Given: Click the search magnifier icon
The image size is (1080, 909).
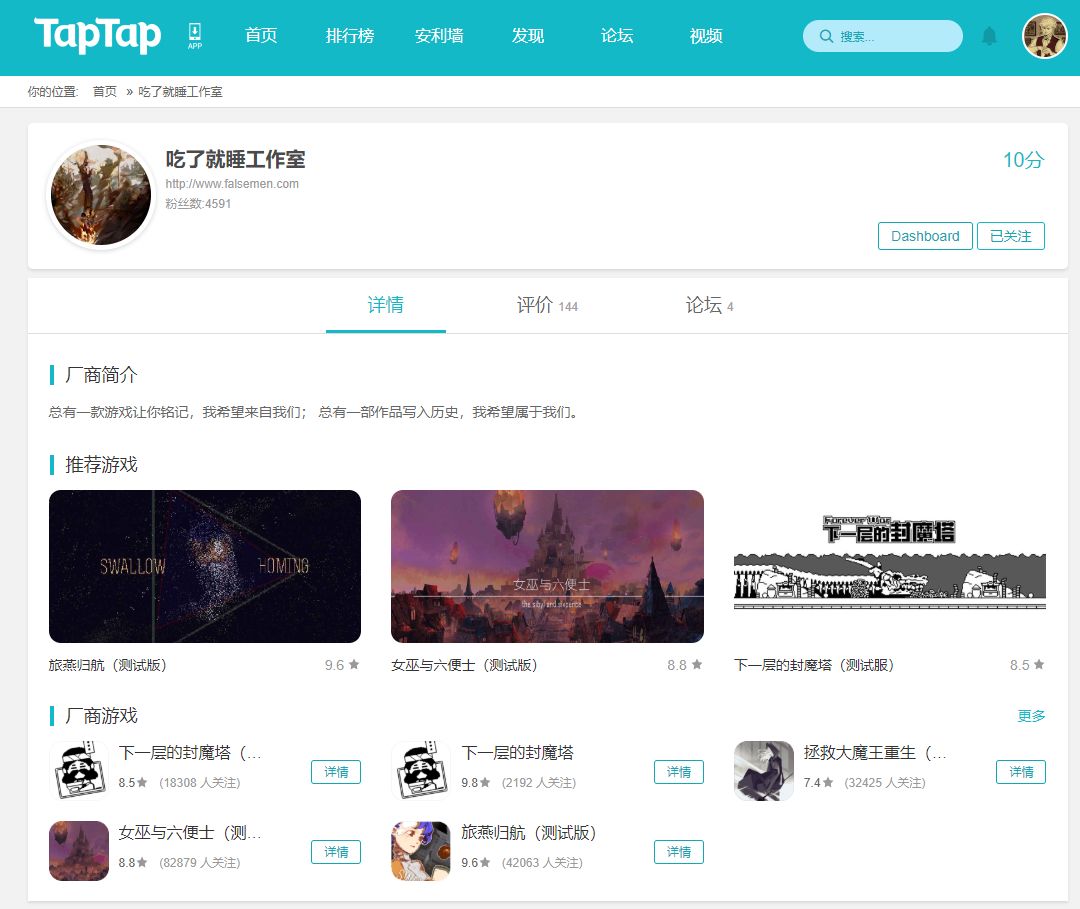Looking at the screenshot, I should pos(826,36).
